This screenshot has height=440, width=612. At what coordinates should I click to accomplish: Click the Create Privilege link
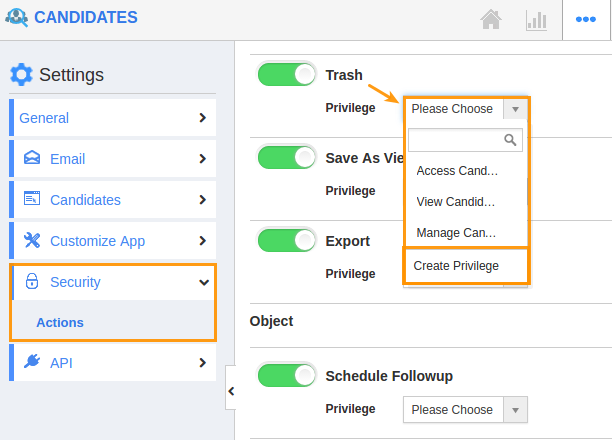click(x=456, y=266)
